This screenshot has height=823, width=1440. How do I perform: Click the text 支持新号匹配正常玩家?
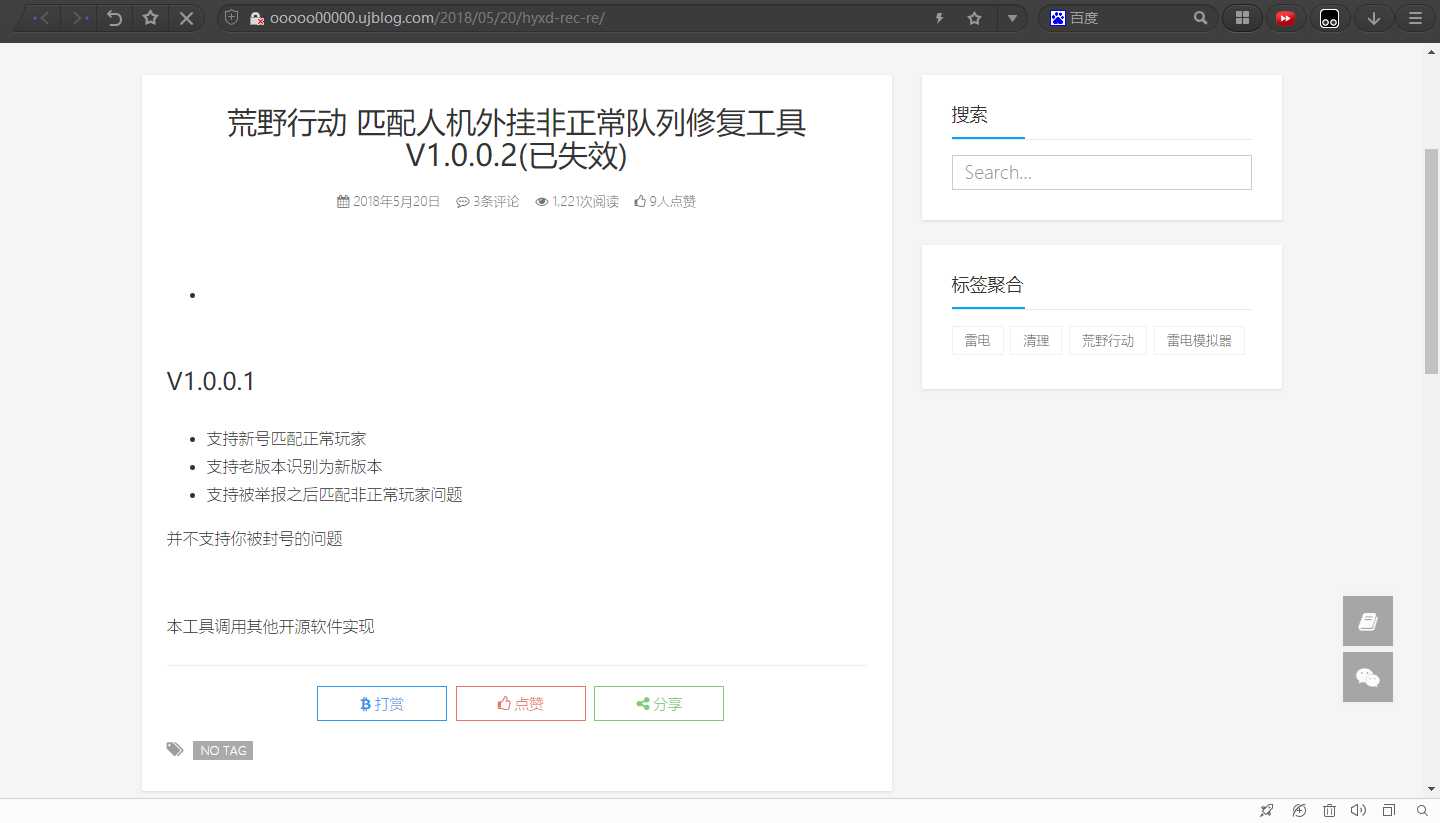tap(287, 439)
